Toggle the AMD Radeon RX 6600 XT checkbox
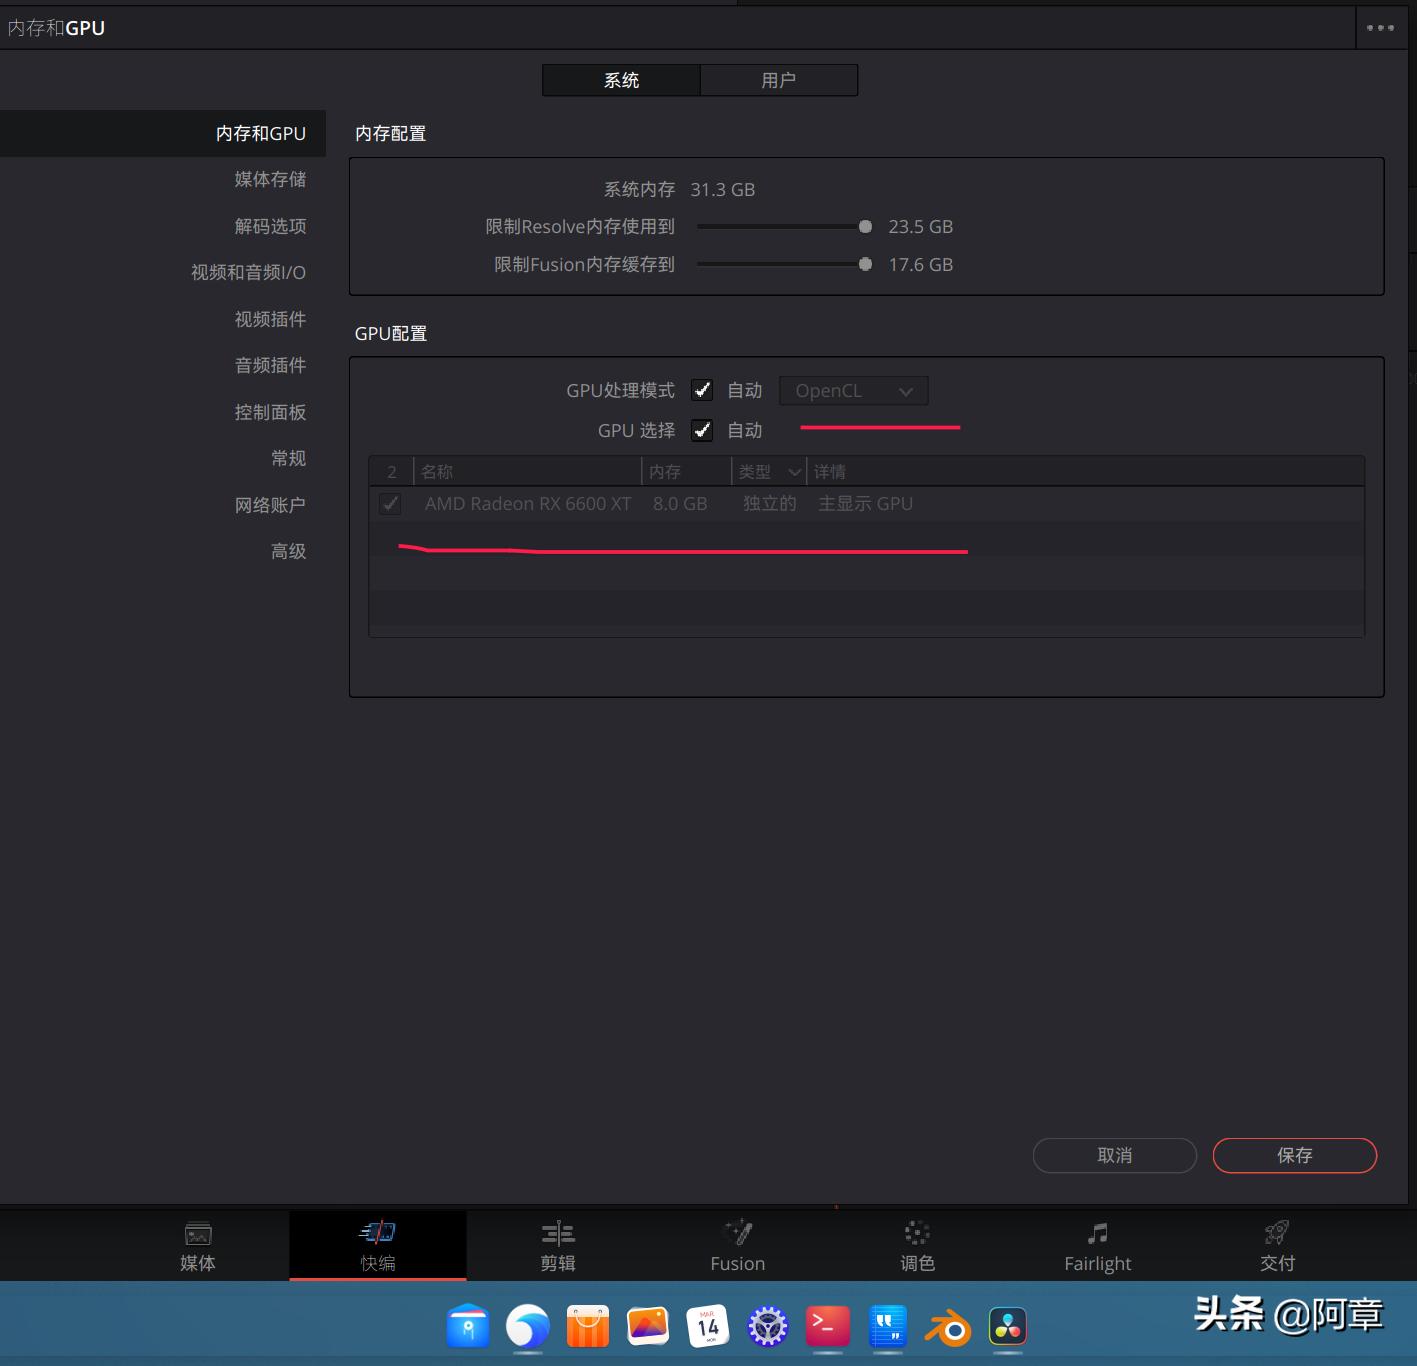Screen dimensions: 1417x1366 tap(390, 504)
